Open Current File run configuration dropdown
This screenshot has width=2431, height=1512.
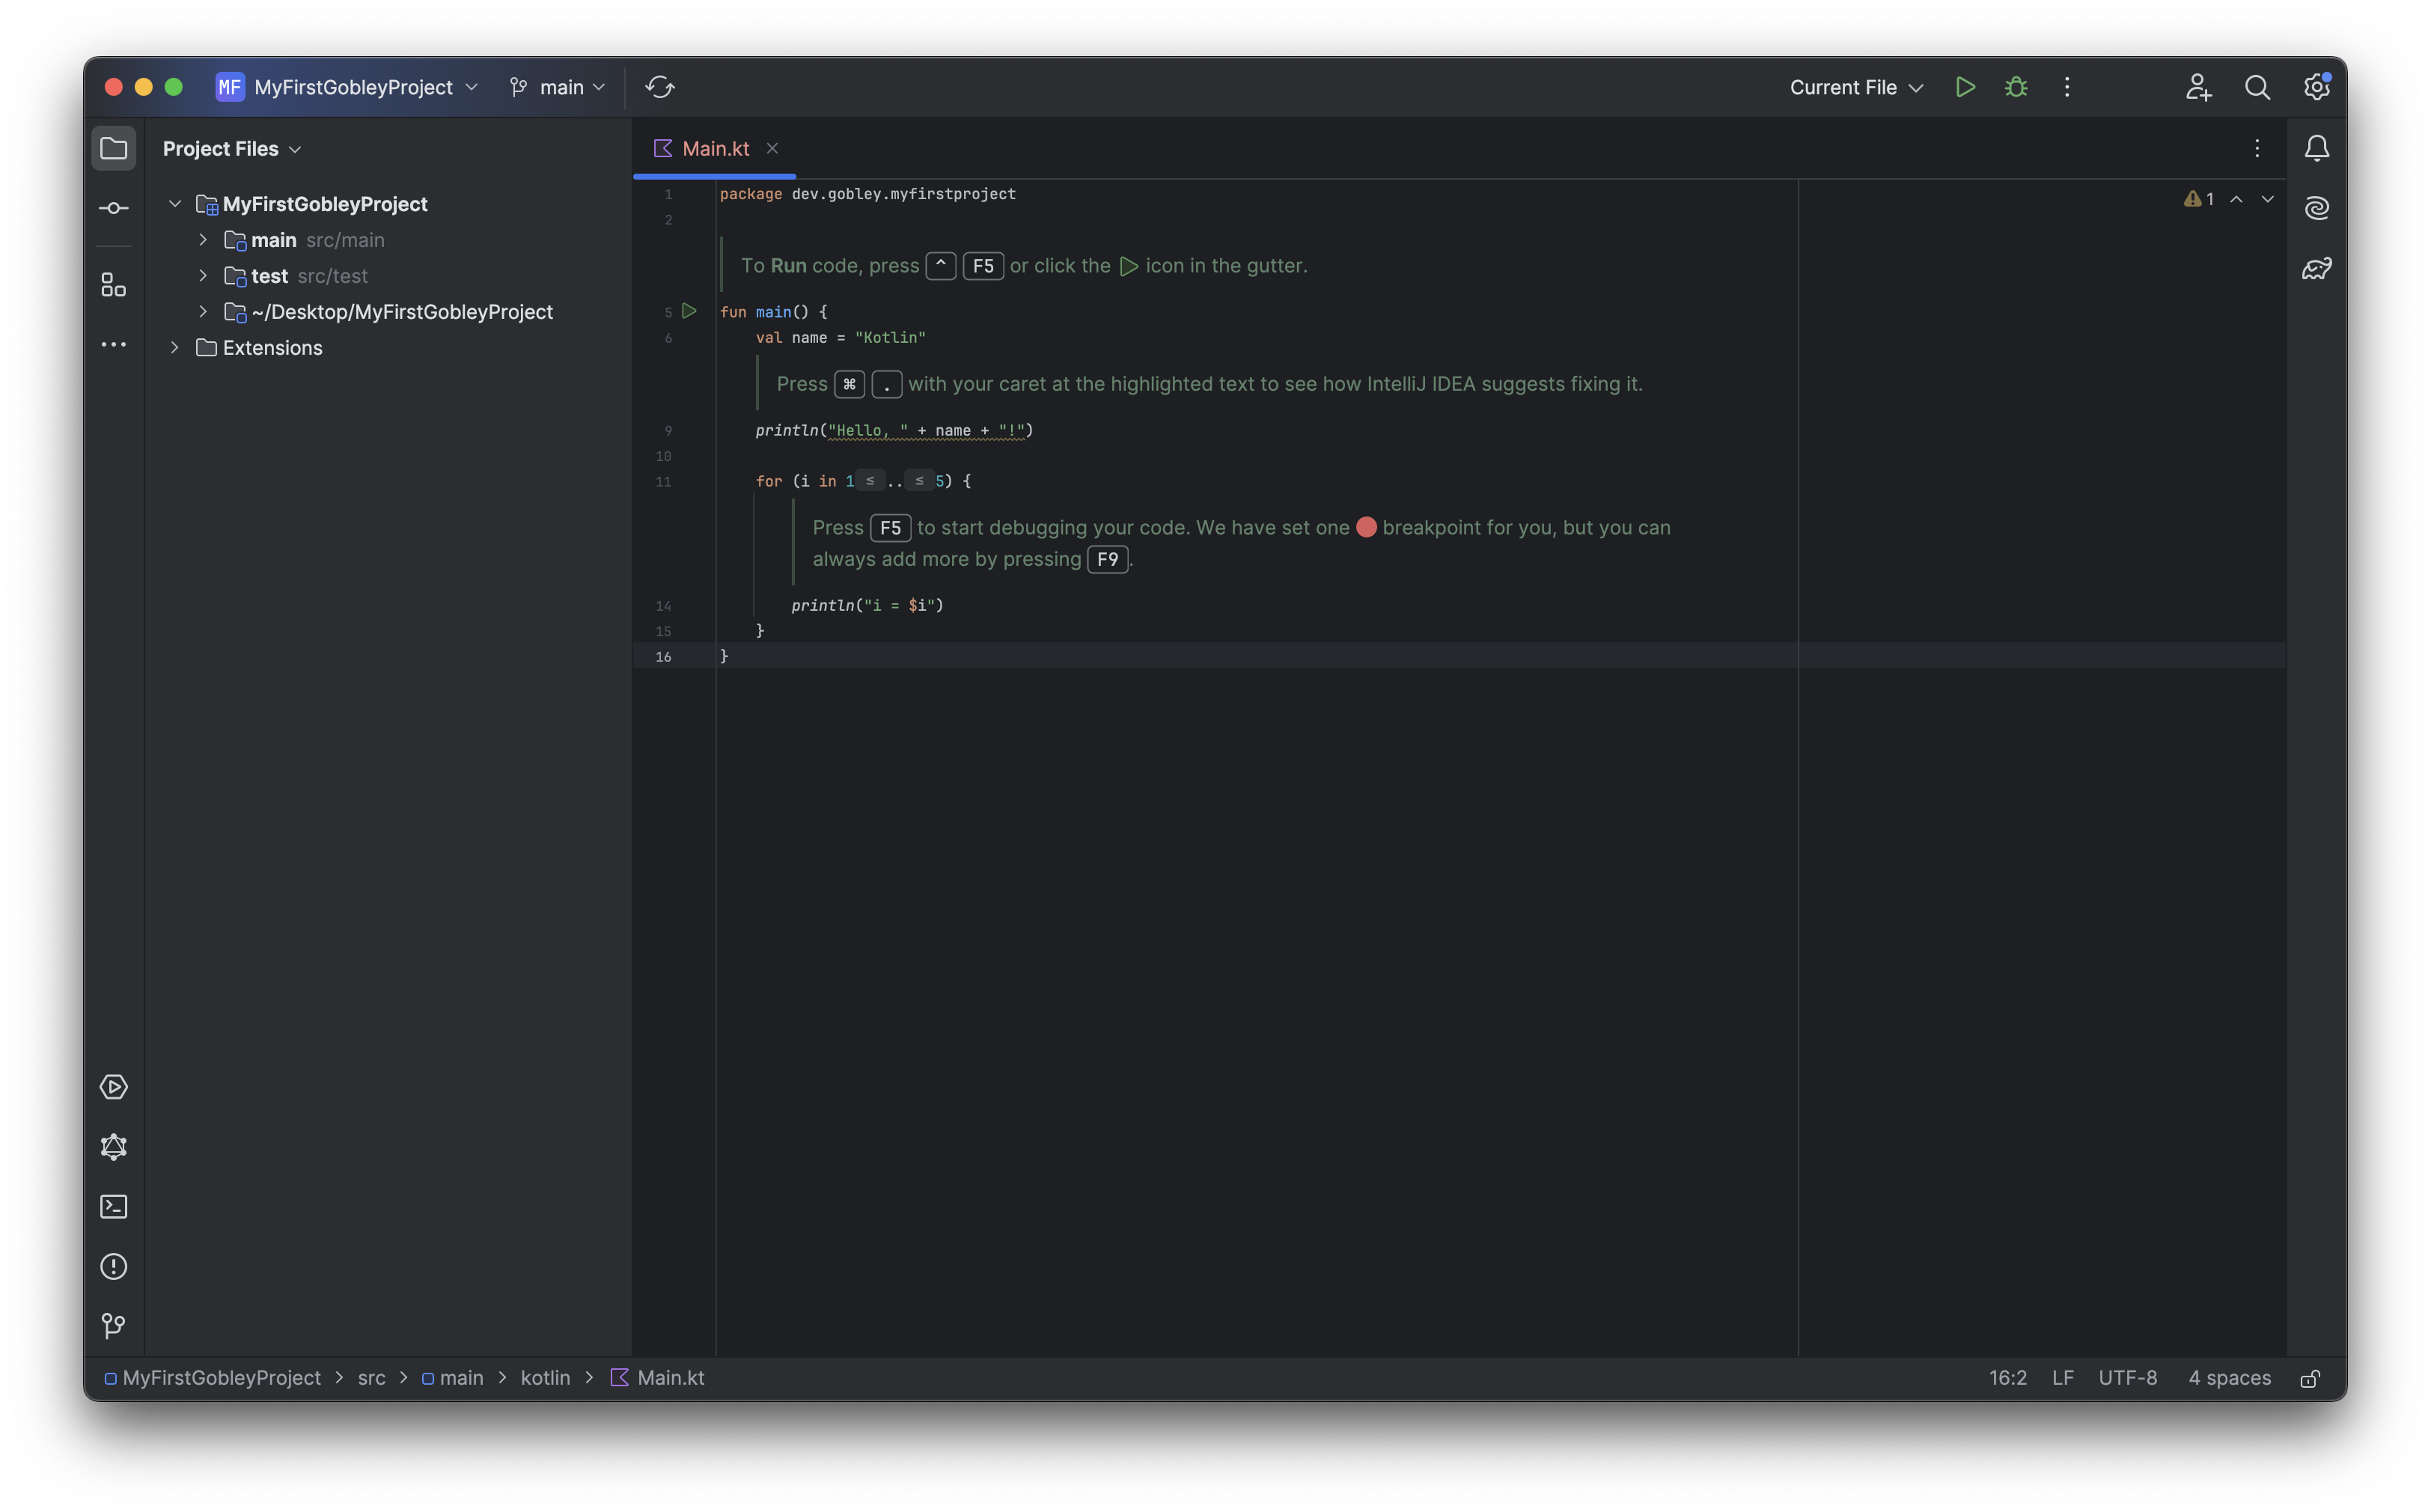click(x=1856, y=87)
